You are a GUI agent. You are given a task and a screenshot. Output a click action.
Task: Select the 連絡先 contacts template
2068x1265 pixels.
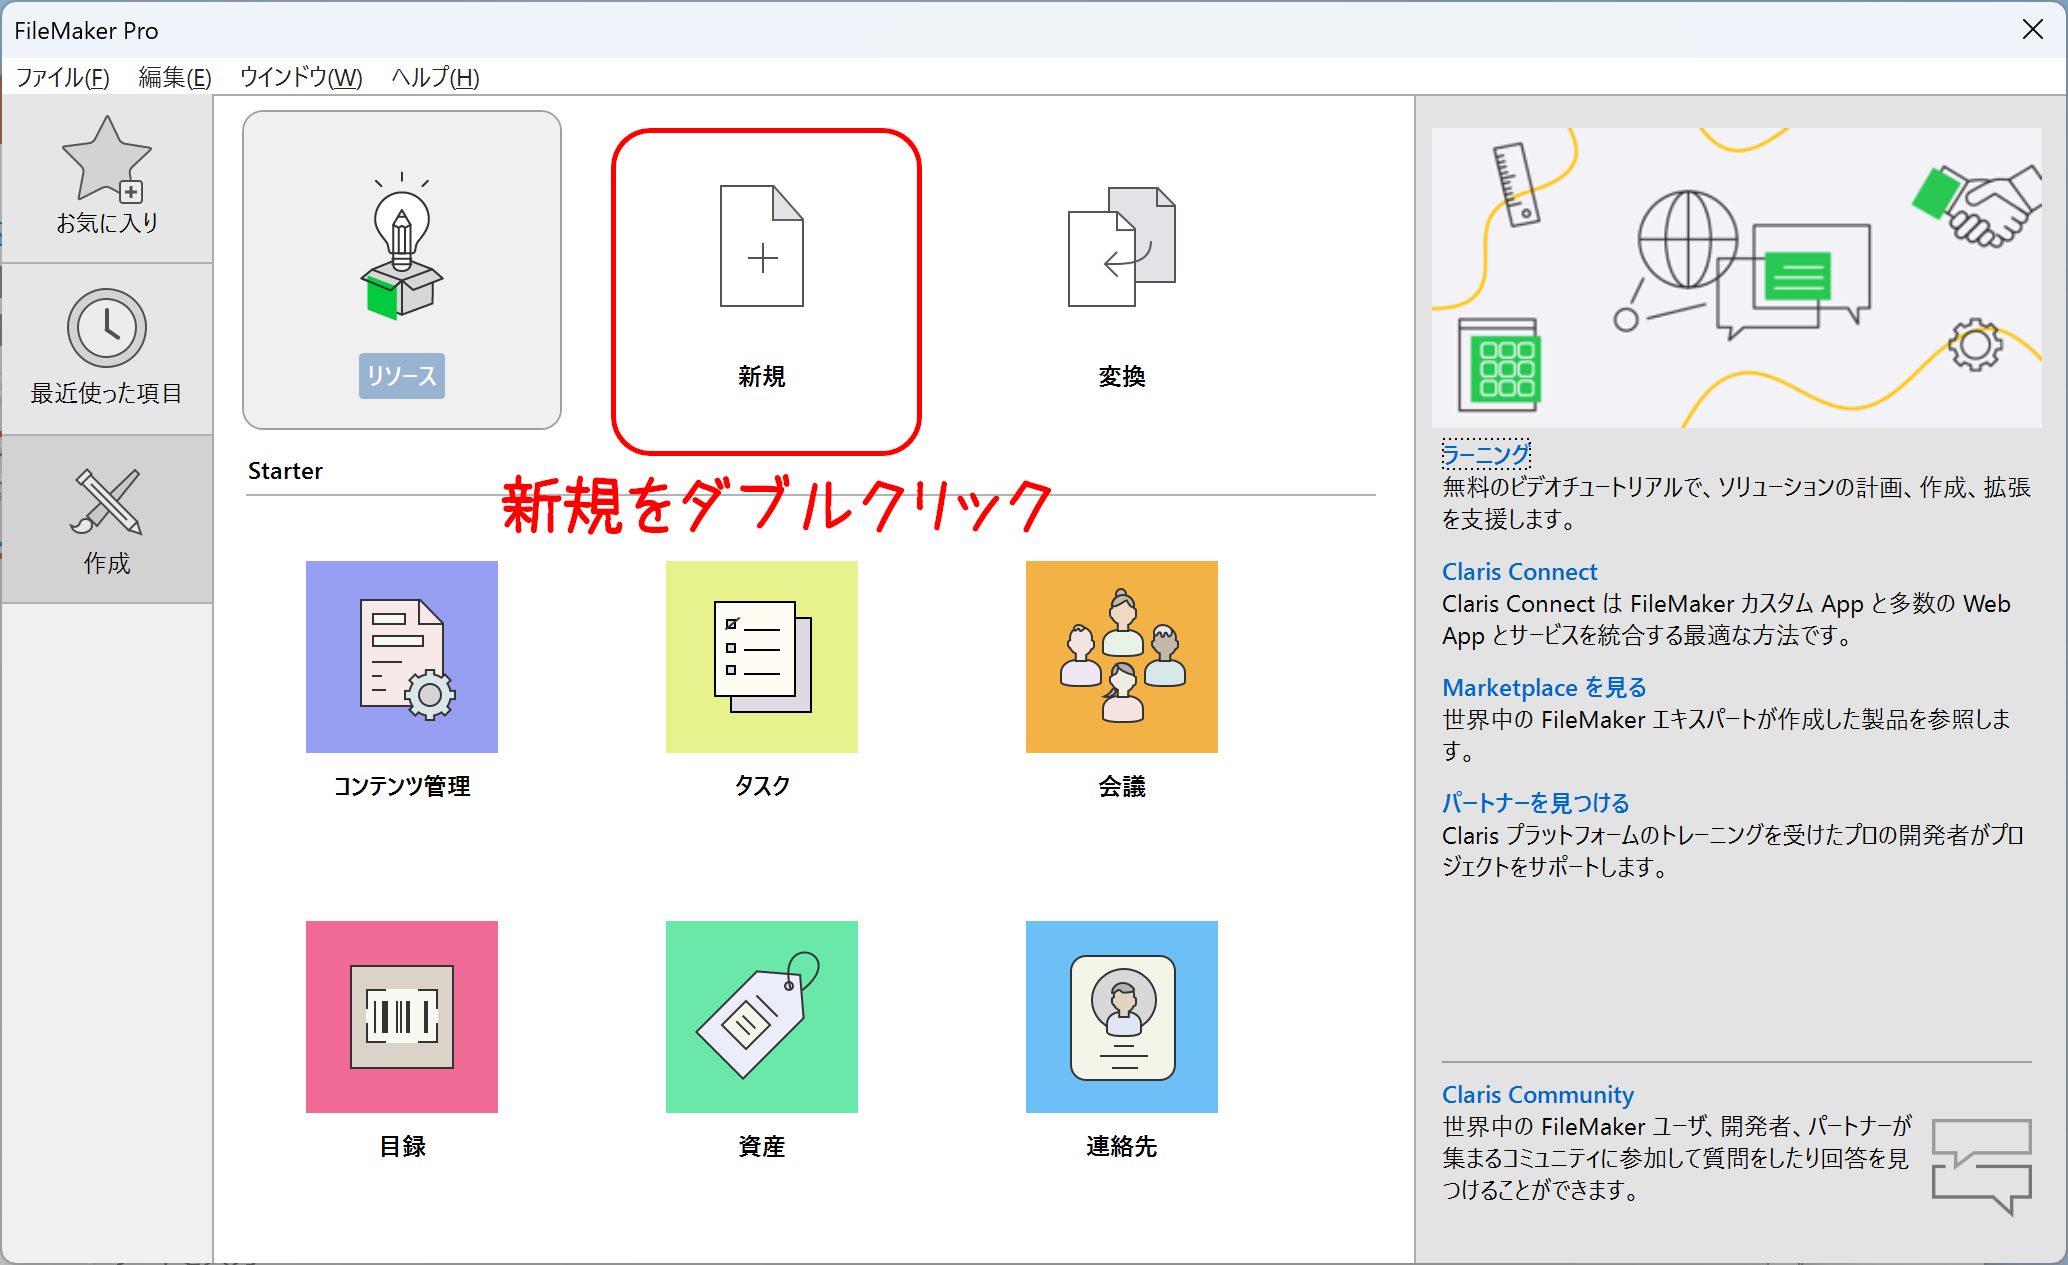coord(1121,1017)
